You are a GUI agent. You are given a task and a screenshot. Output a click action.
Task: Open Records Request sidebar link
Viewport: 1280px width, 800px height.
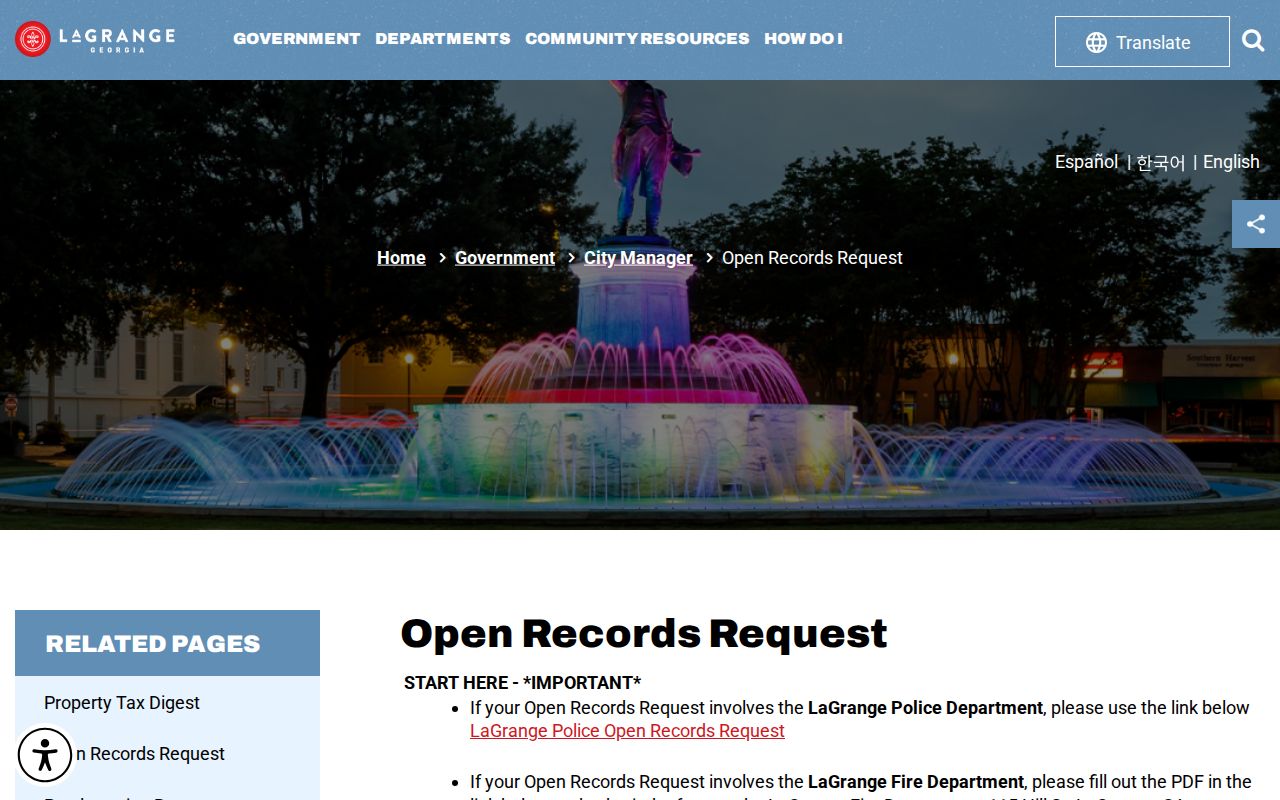point(134,754)
